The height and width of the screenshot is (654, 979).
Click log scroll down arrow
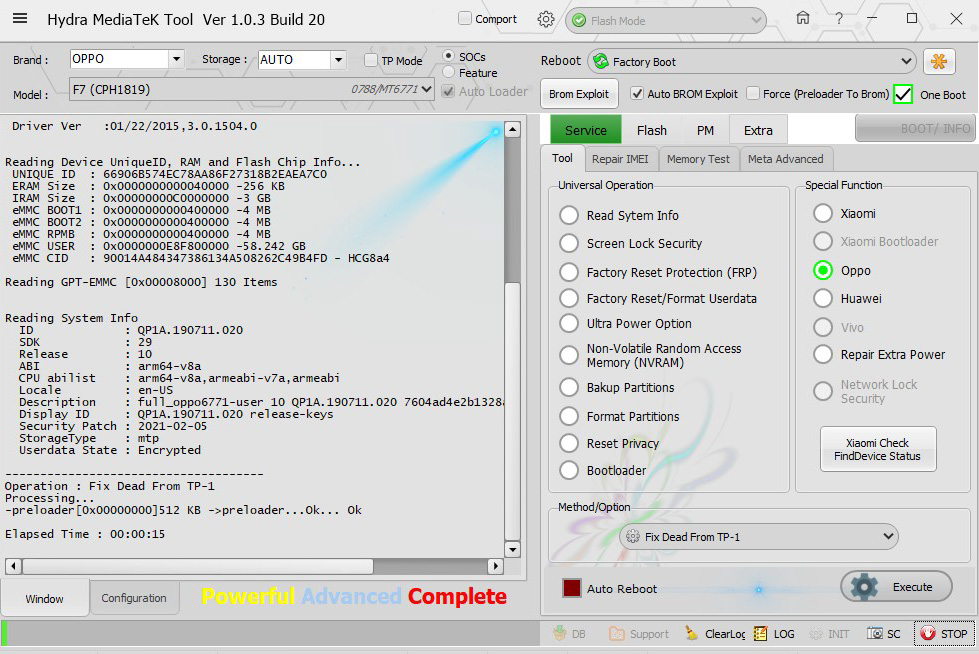click(x=513, y=550)
